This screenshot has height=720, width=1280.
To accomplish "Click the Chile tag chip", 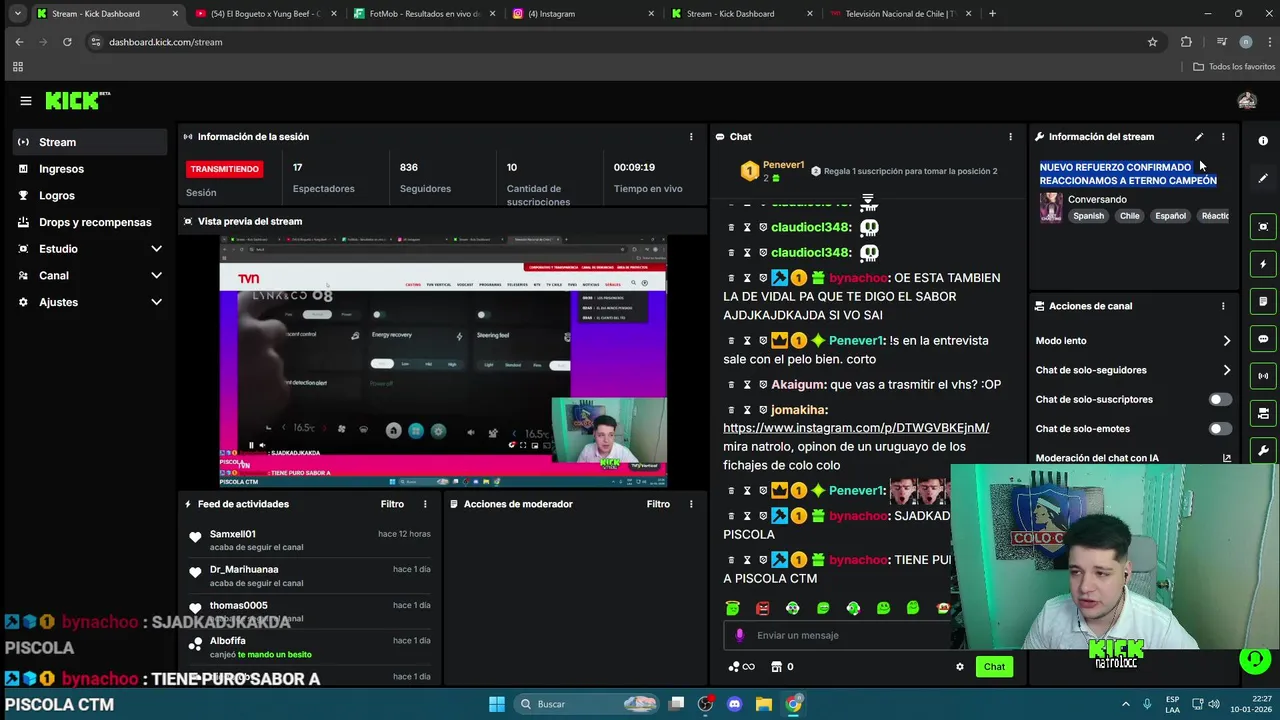I will pos(1129,216).
